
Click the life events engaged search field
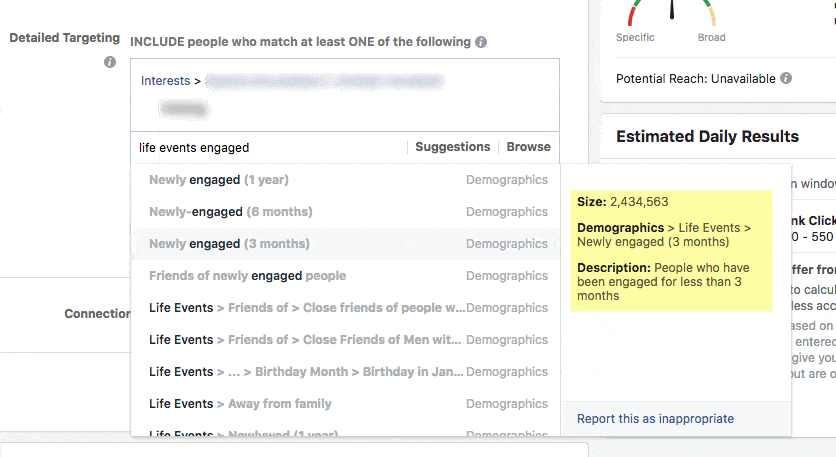point(270,148)
